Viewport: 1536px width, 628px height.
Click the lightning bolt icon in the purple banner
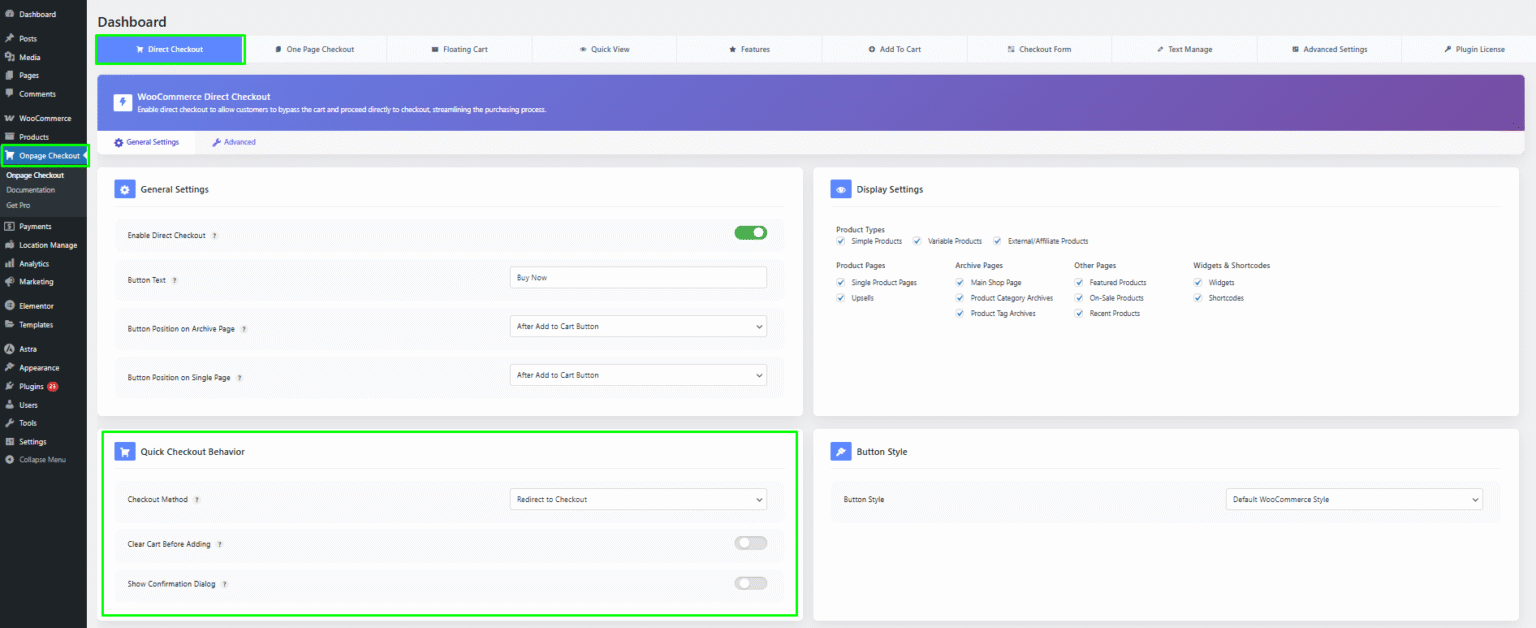click(122, 102)
